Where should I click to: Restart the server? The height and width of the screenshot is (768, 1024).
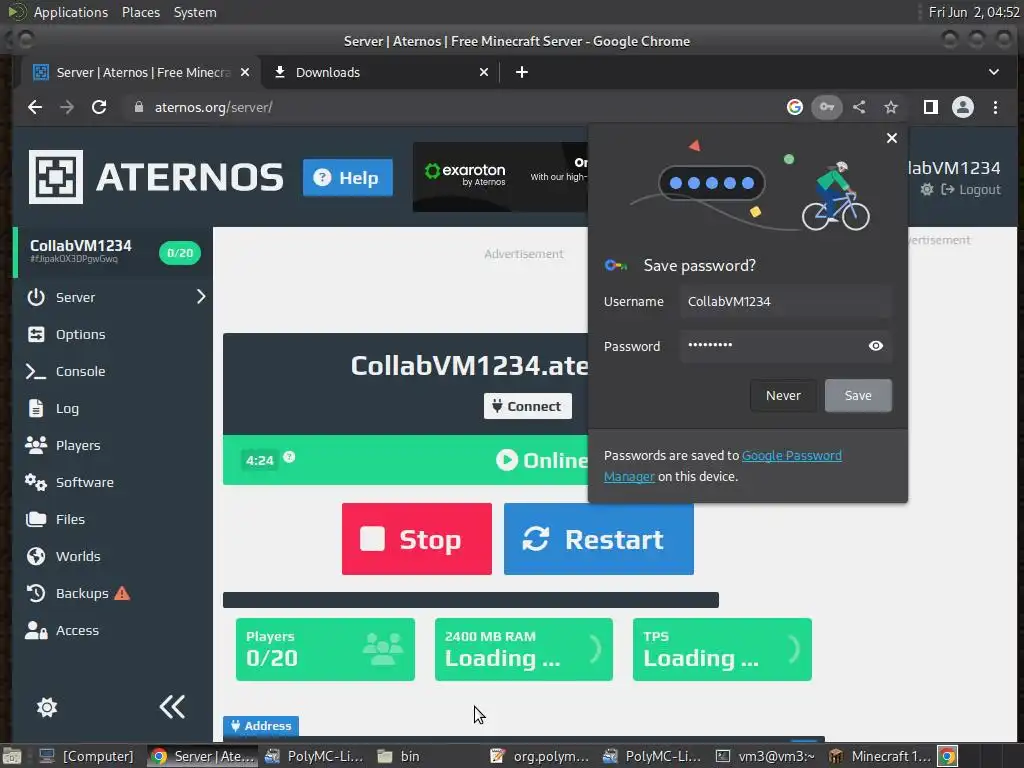coord(598,539)
